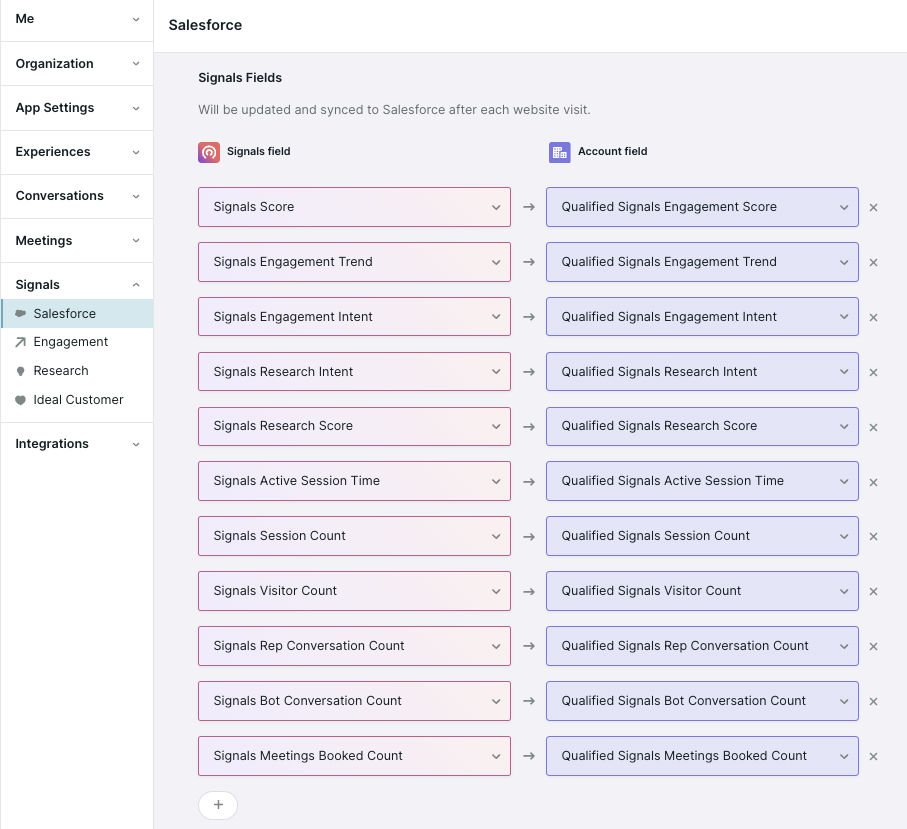Open the Signals Session Count dropdown
This screenshot has width=907, height=829.
[354, 536]
